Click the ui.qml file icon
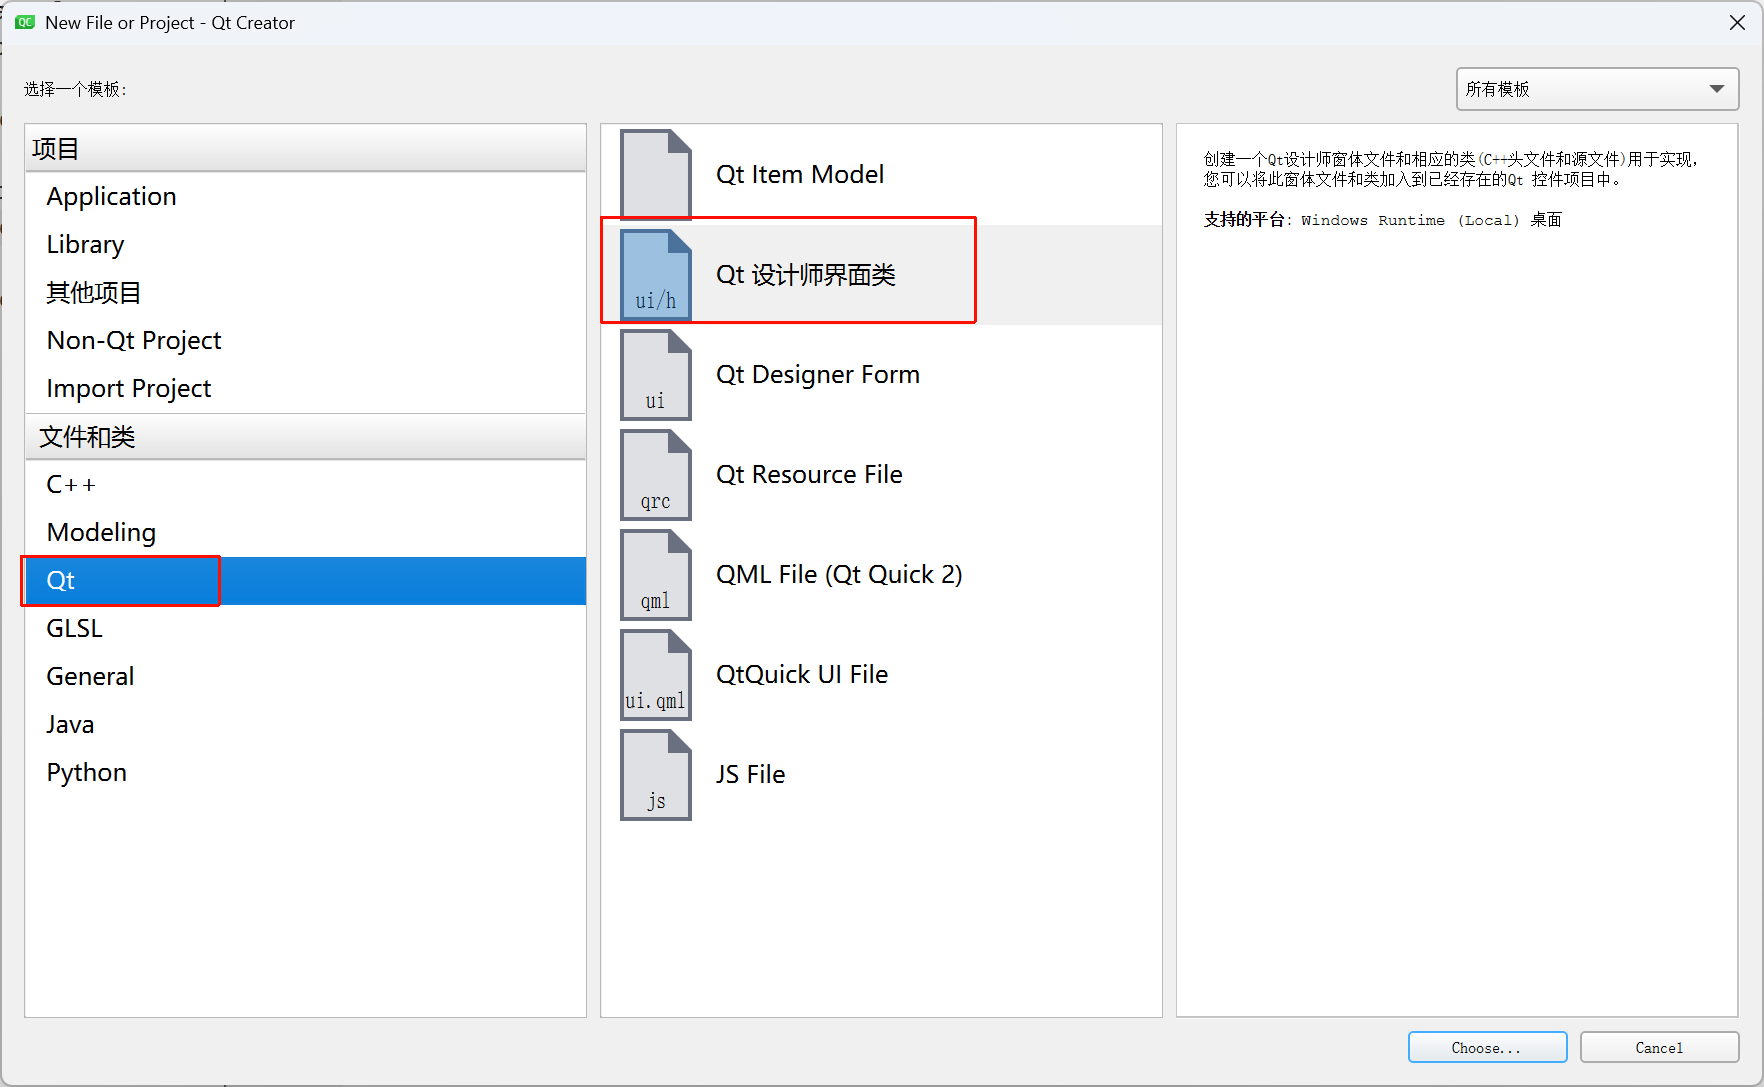Screen dimensions: 1764x1087 [656, 675]
